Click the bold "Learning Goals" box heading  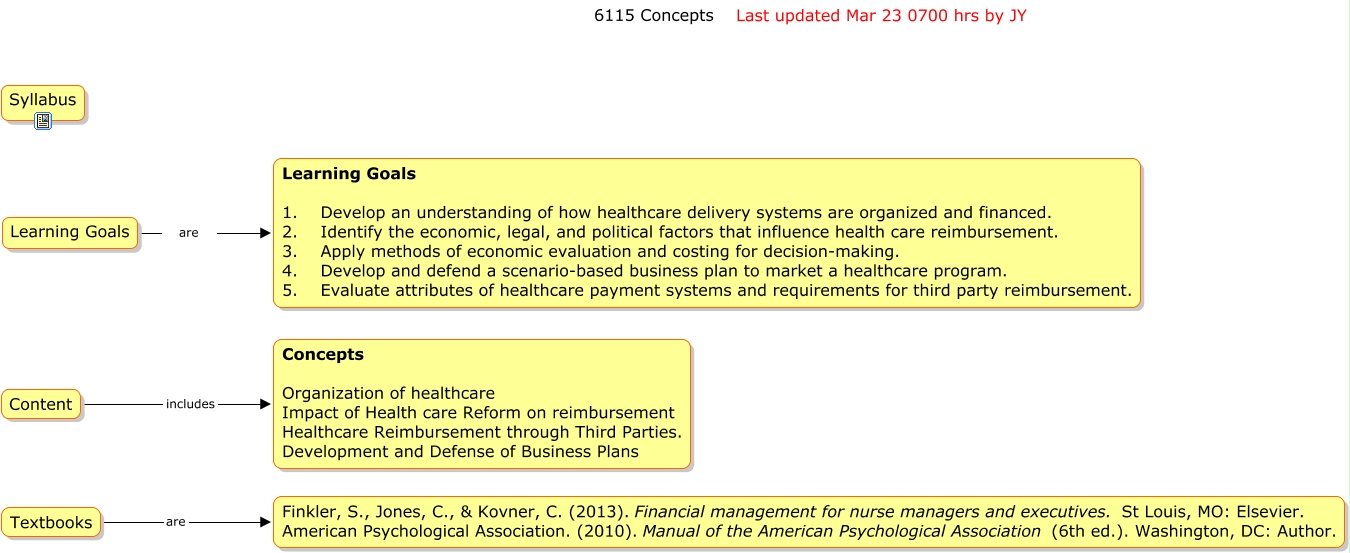click(x=348, y=174)
